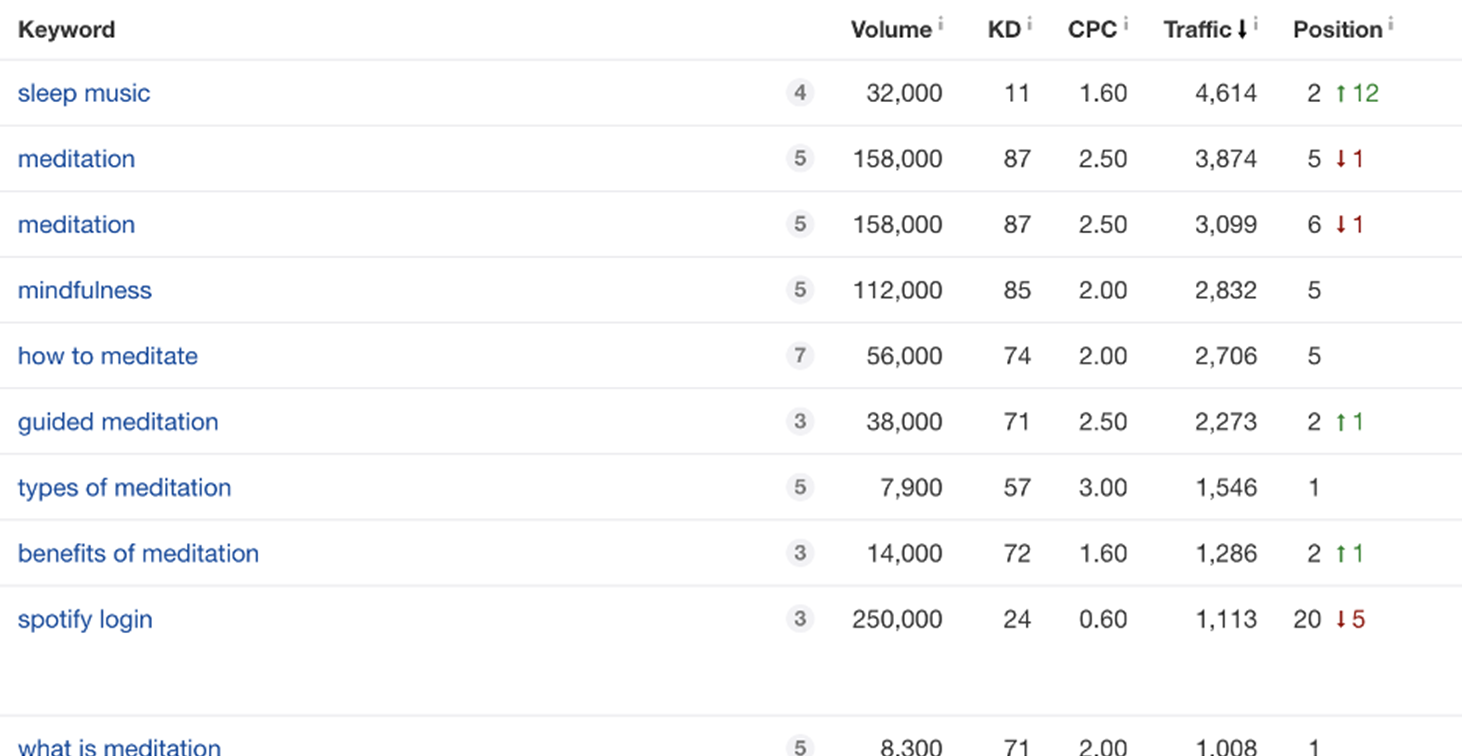Select the guided meditation keyword link
The height and width of the screenshot is (756, 1462).
click(x=118, y=422)
